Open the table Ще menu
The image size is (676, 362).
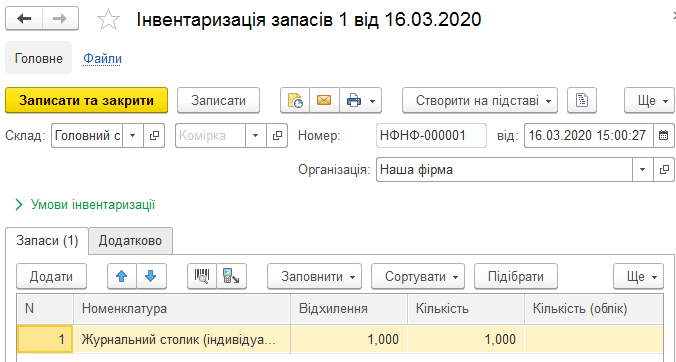638,276
